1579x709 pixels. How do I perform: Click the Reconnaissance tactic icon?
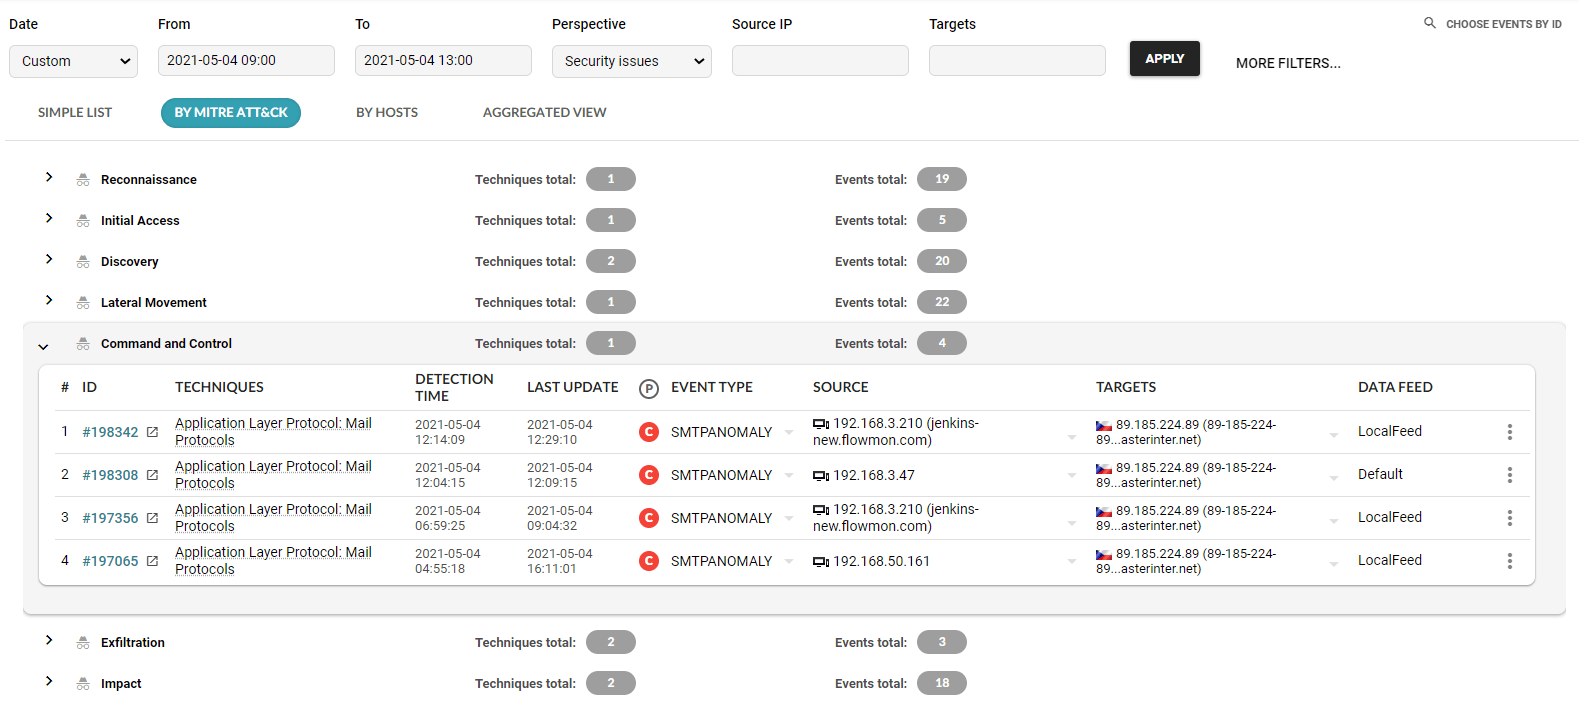pos(83,180)
